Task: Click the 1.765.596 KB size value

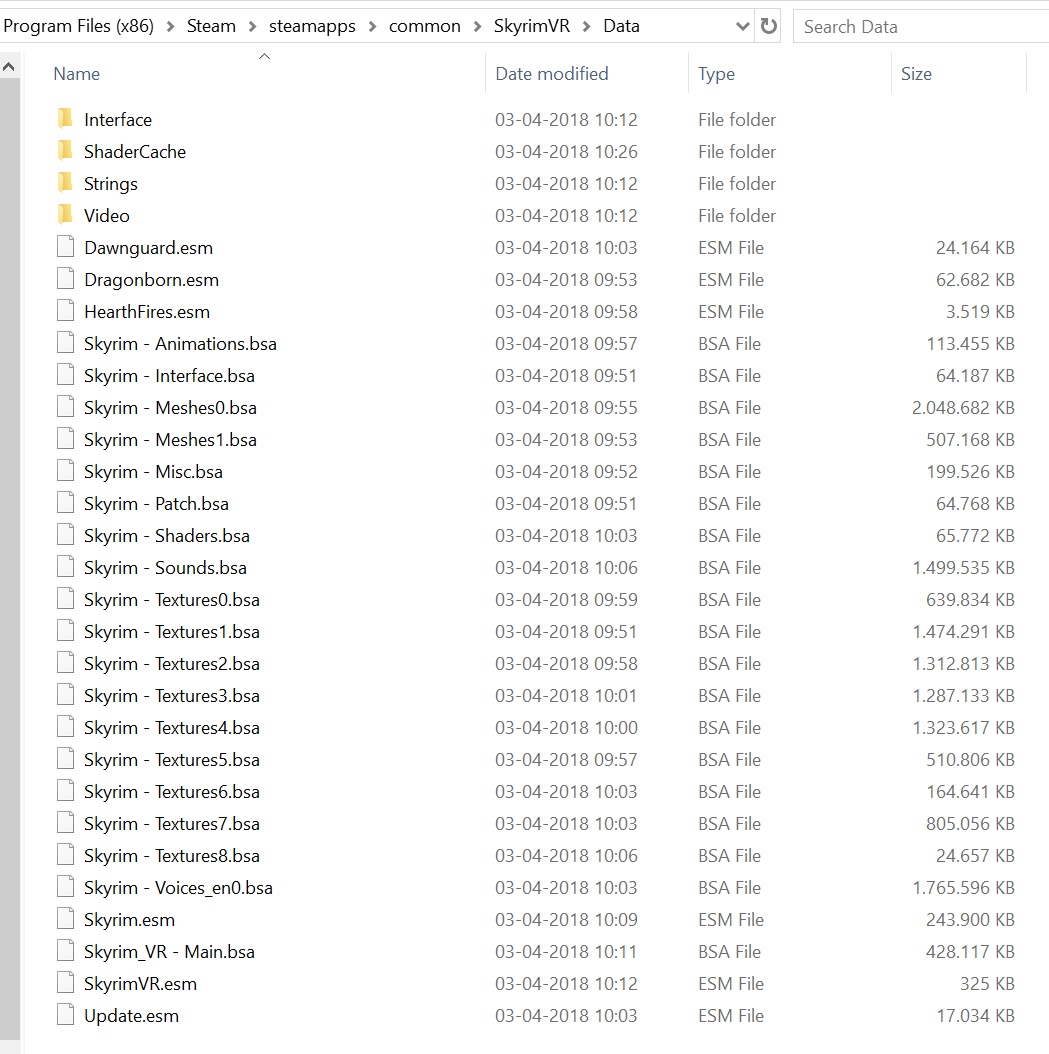Action: pyautogui.click(x=963, y=887)
